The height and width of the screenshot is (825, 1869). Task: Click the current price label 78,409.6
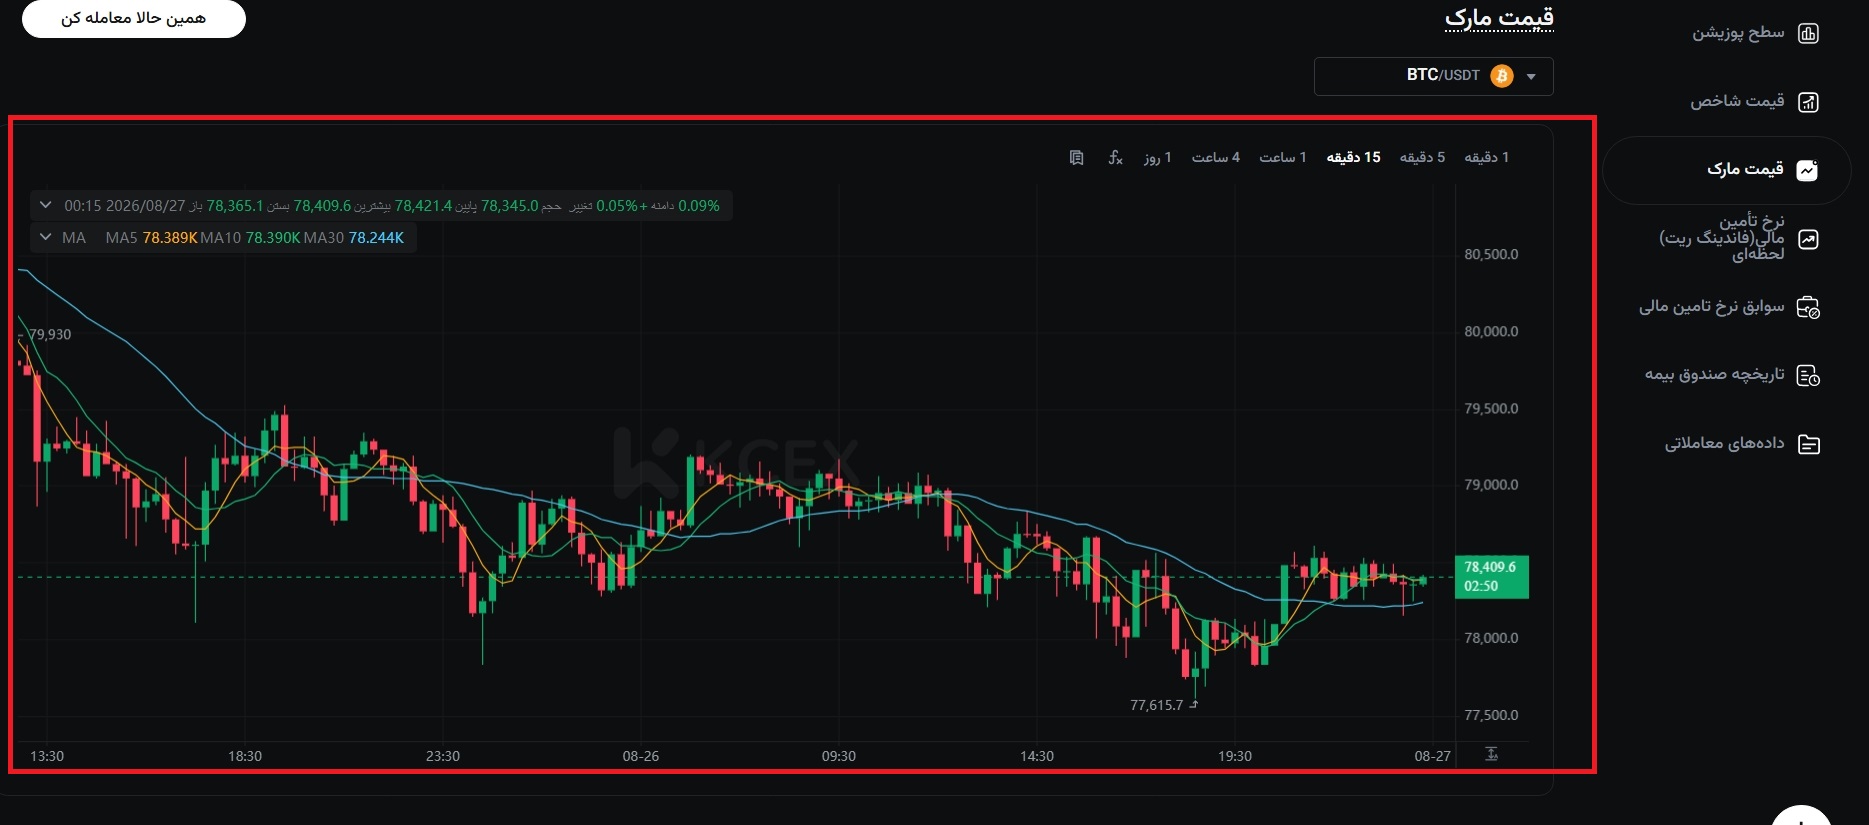point(1491,567)
